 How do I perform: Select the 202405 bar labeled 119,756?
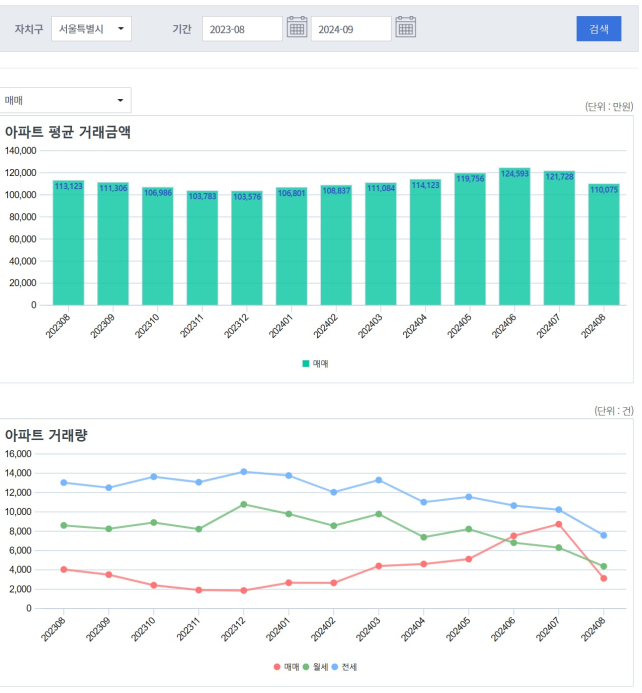click(470, 239)
